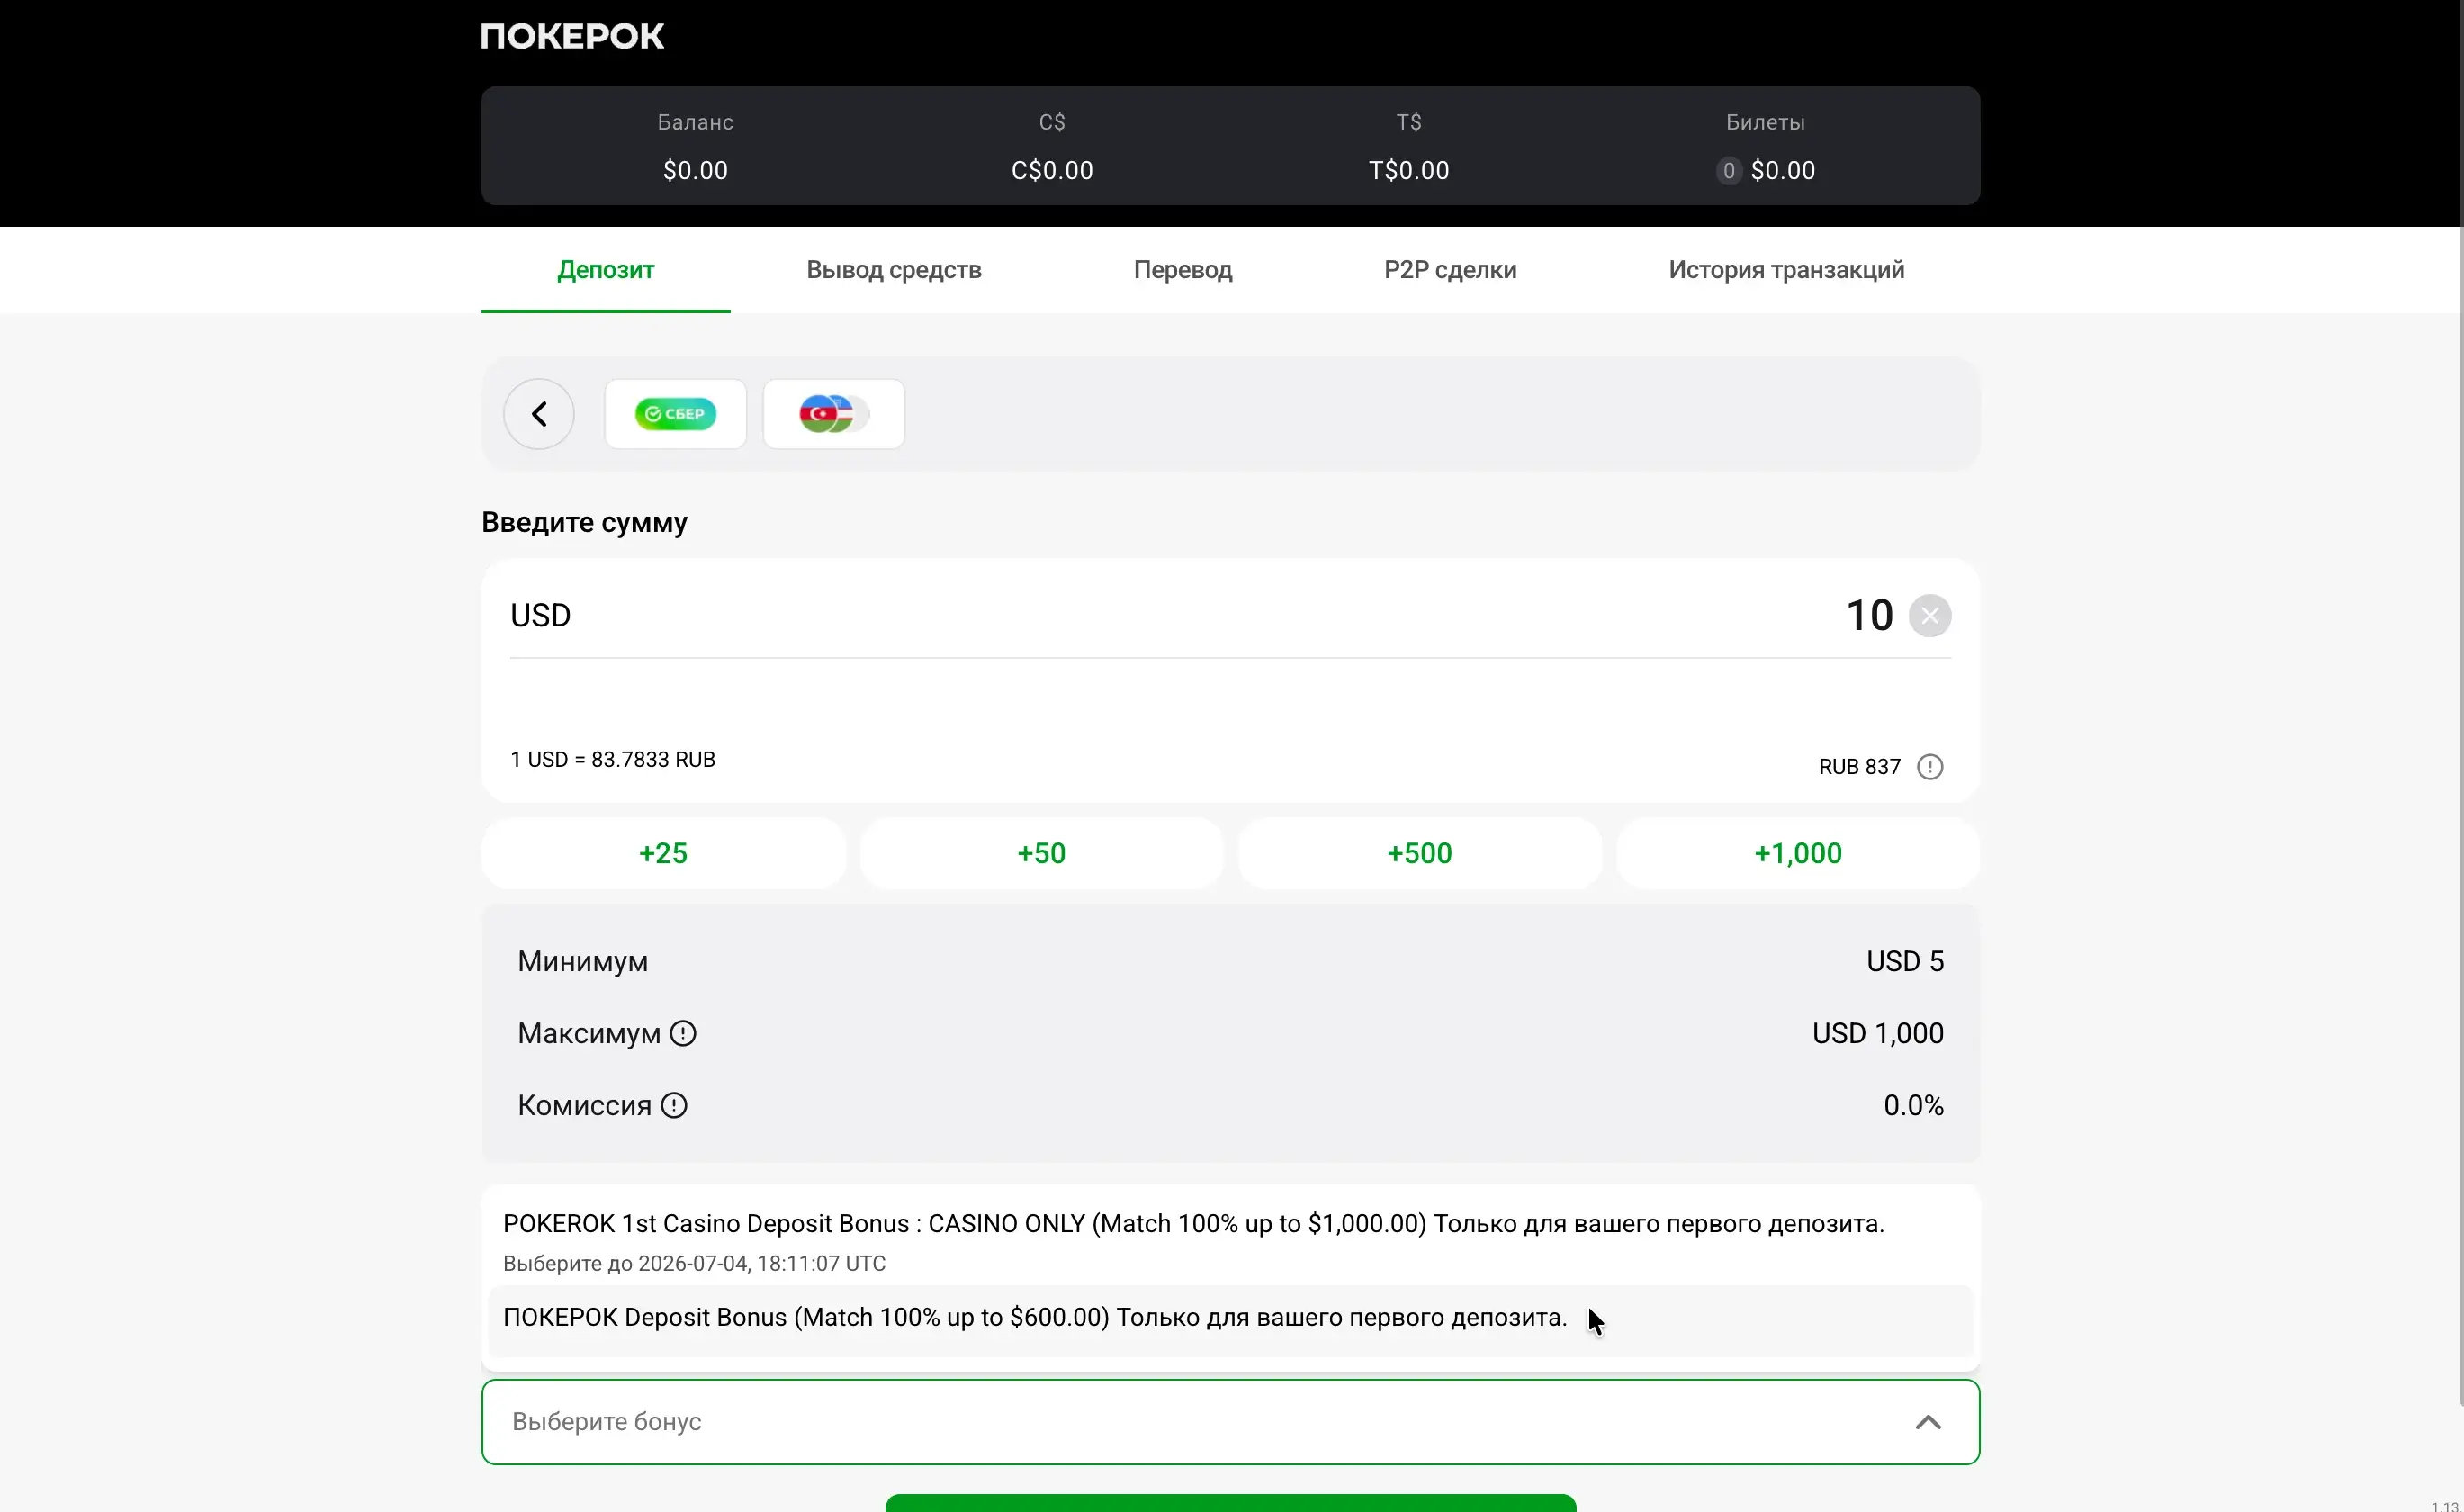Viewport: 2464px width, 1512px height.
Task: Click the C$0.00 balance value
Action: [1052, 171]
